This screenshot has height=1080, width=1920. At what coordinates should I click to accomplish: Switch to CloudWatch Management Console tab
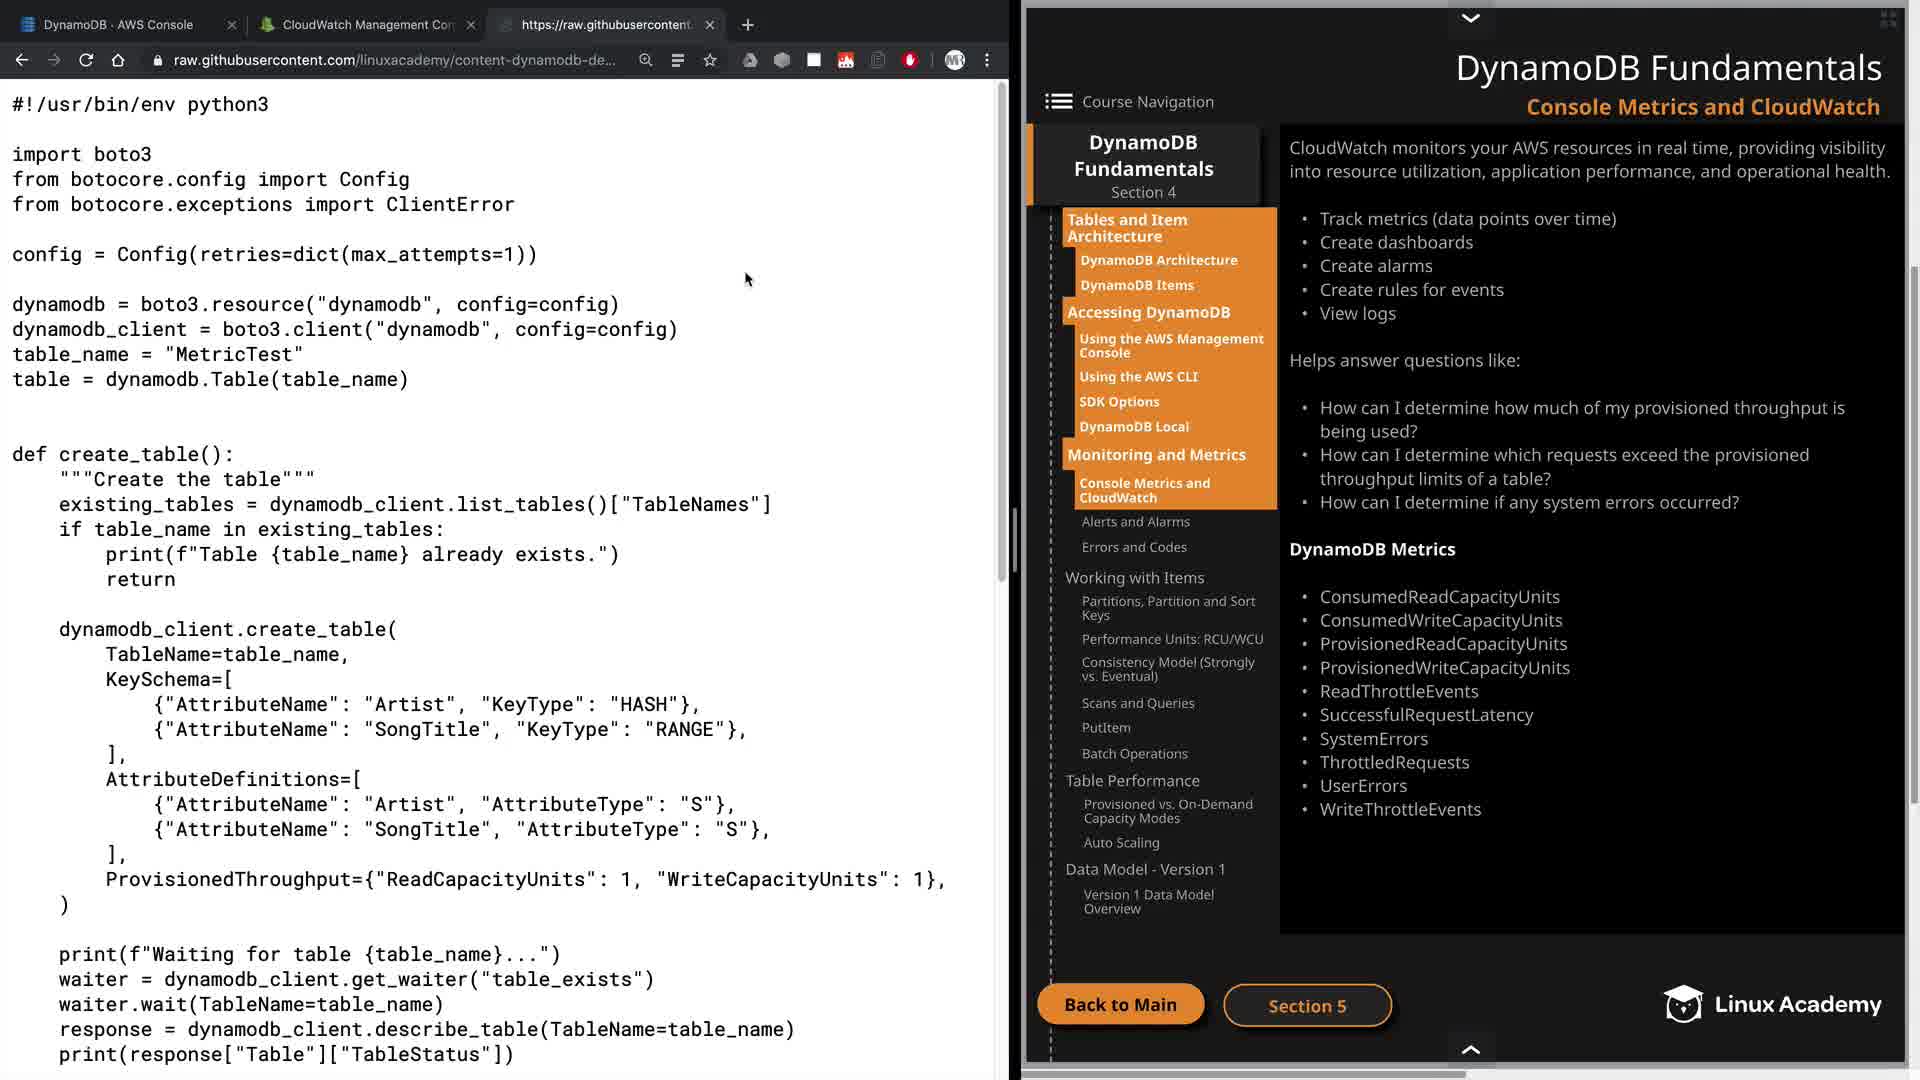367,25
